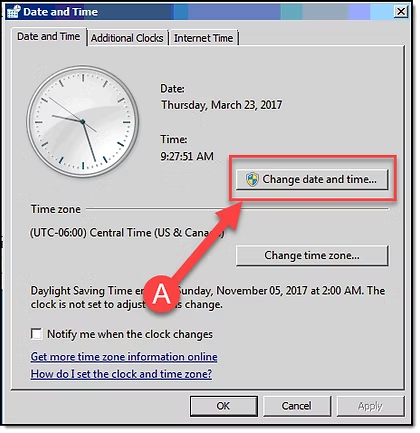The height and width of the screenshot is (433, 420).
Task: Open the Internet Time tab
Action: coord(203,38)
